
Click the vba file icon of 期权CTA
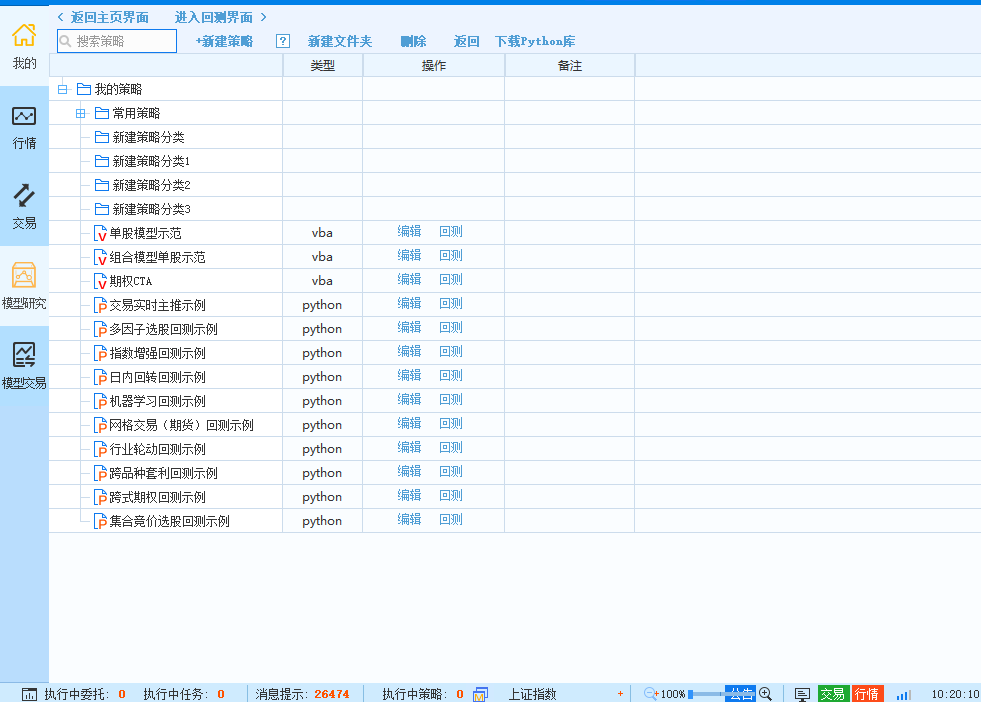[100, 282]
